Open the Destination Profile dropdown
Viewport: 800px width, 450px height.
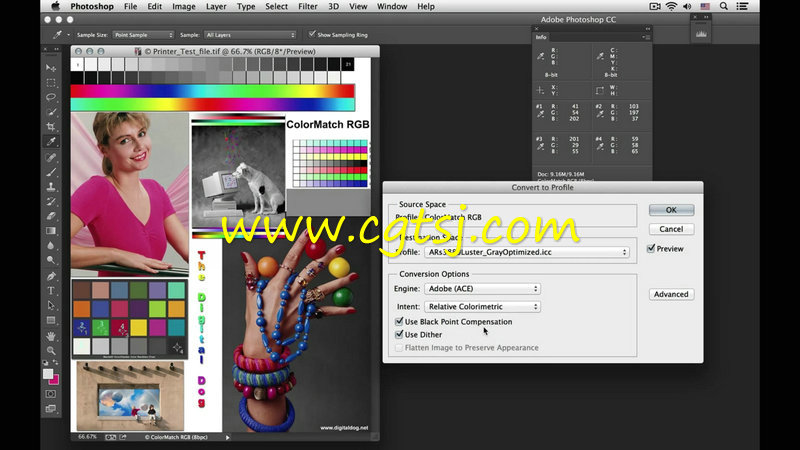click(527, 252)
